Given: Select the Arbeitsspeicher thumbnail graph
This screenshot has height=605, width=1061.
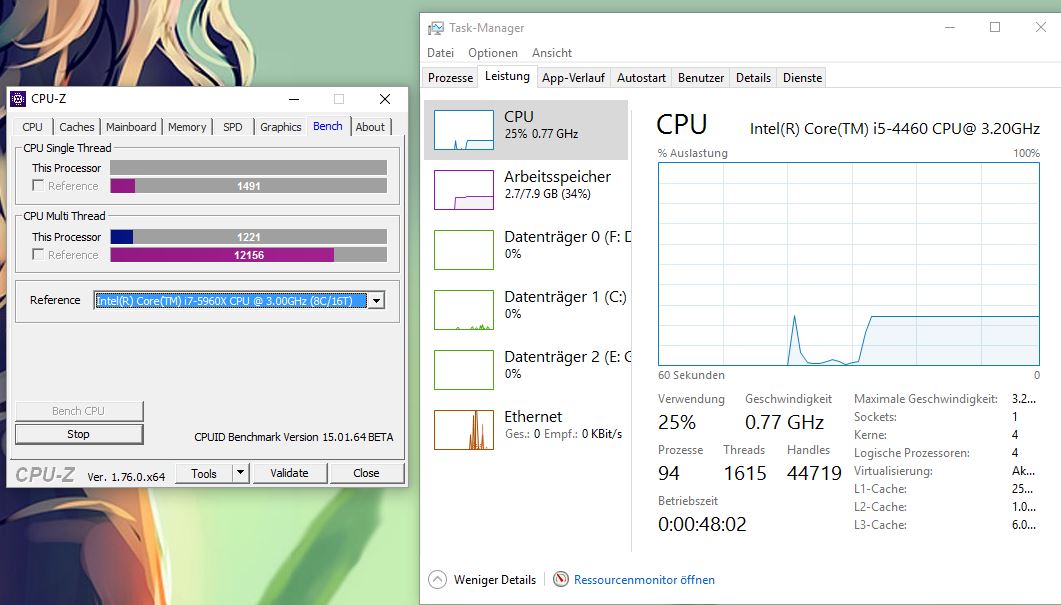Looking at the screenshot, I should tap(464, 190).
